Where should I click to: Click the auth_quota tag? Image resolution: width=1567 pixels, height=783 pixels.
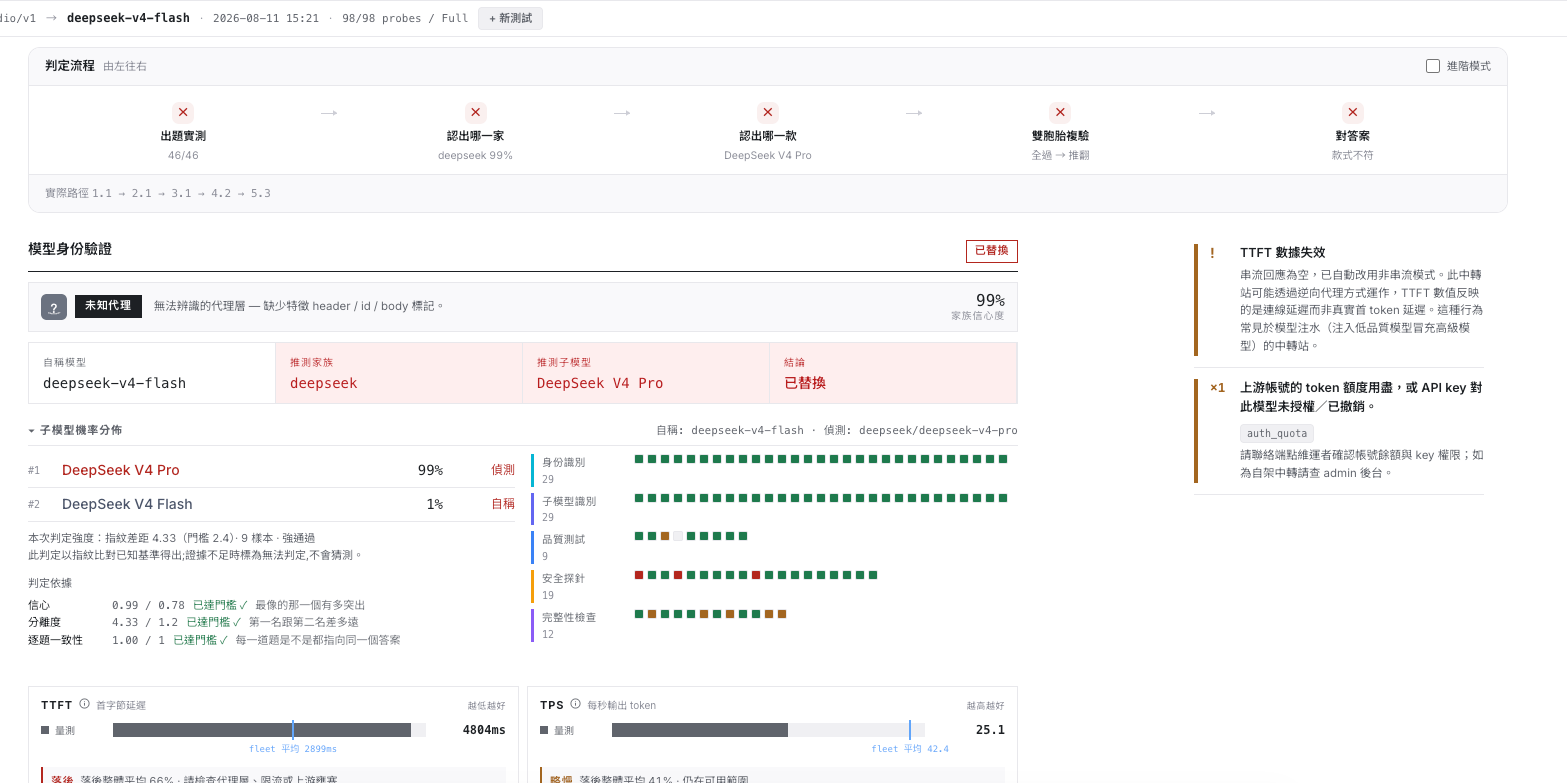coord(1277,433)
